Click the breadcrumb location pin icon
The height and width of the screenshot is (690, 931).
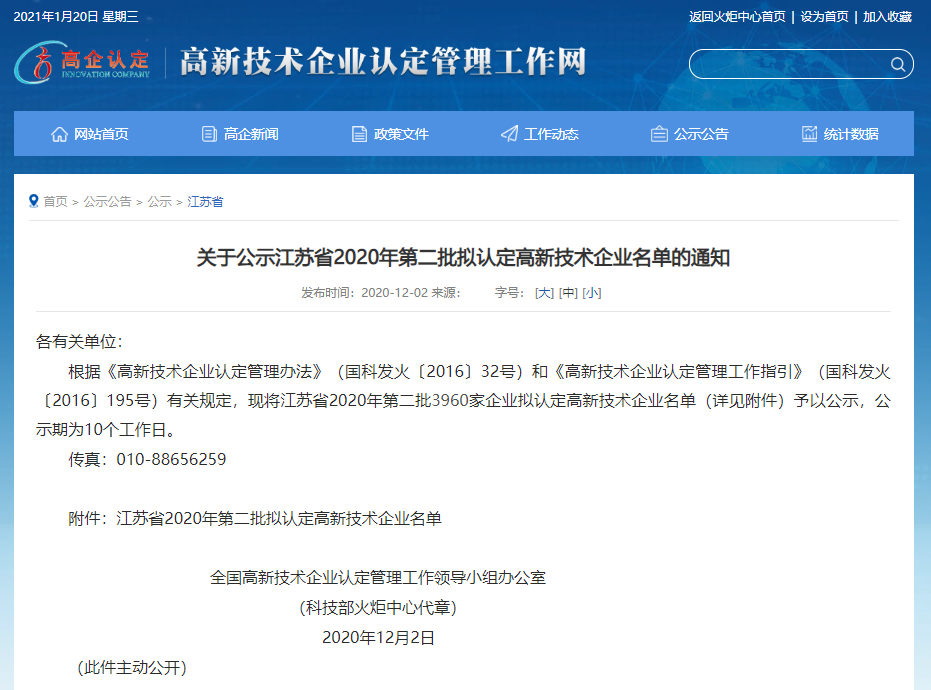(34, 201)
